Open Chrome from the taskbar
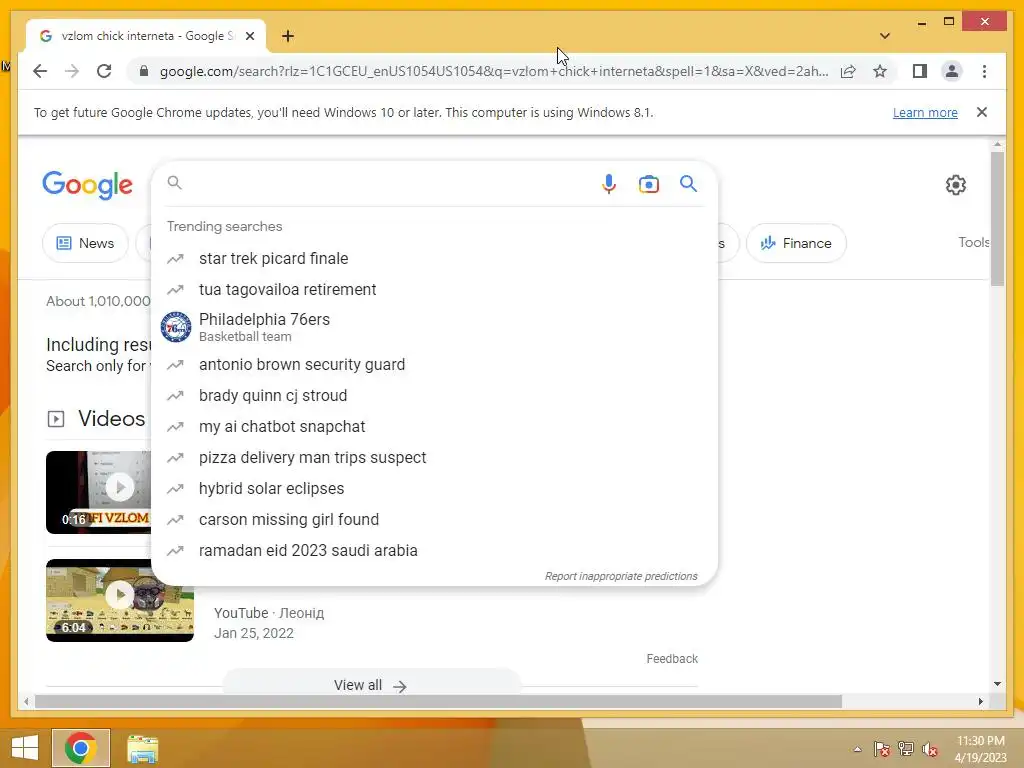1024x768 pixels. (80, 748)
